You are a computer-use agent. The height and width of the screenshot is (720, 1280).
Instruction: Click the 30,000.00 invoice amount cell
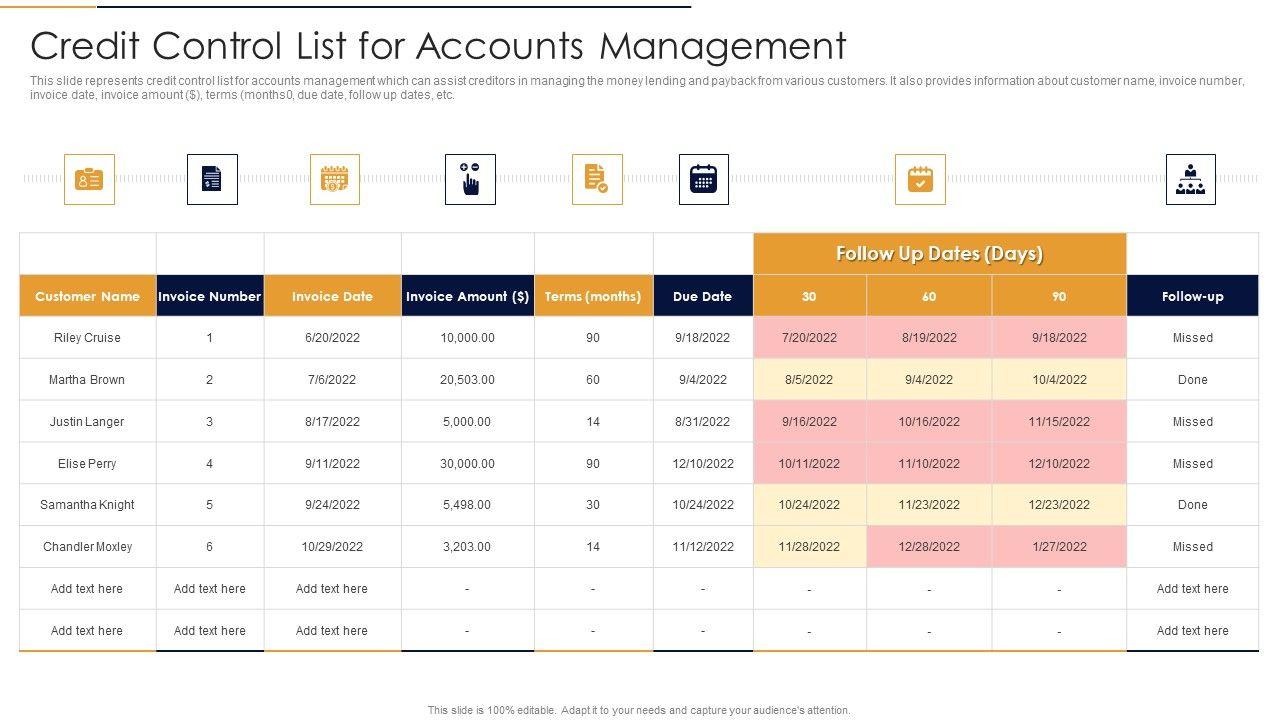pyautogui.click(x=467, y=464)
